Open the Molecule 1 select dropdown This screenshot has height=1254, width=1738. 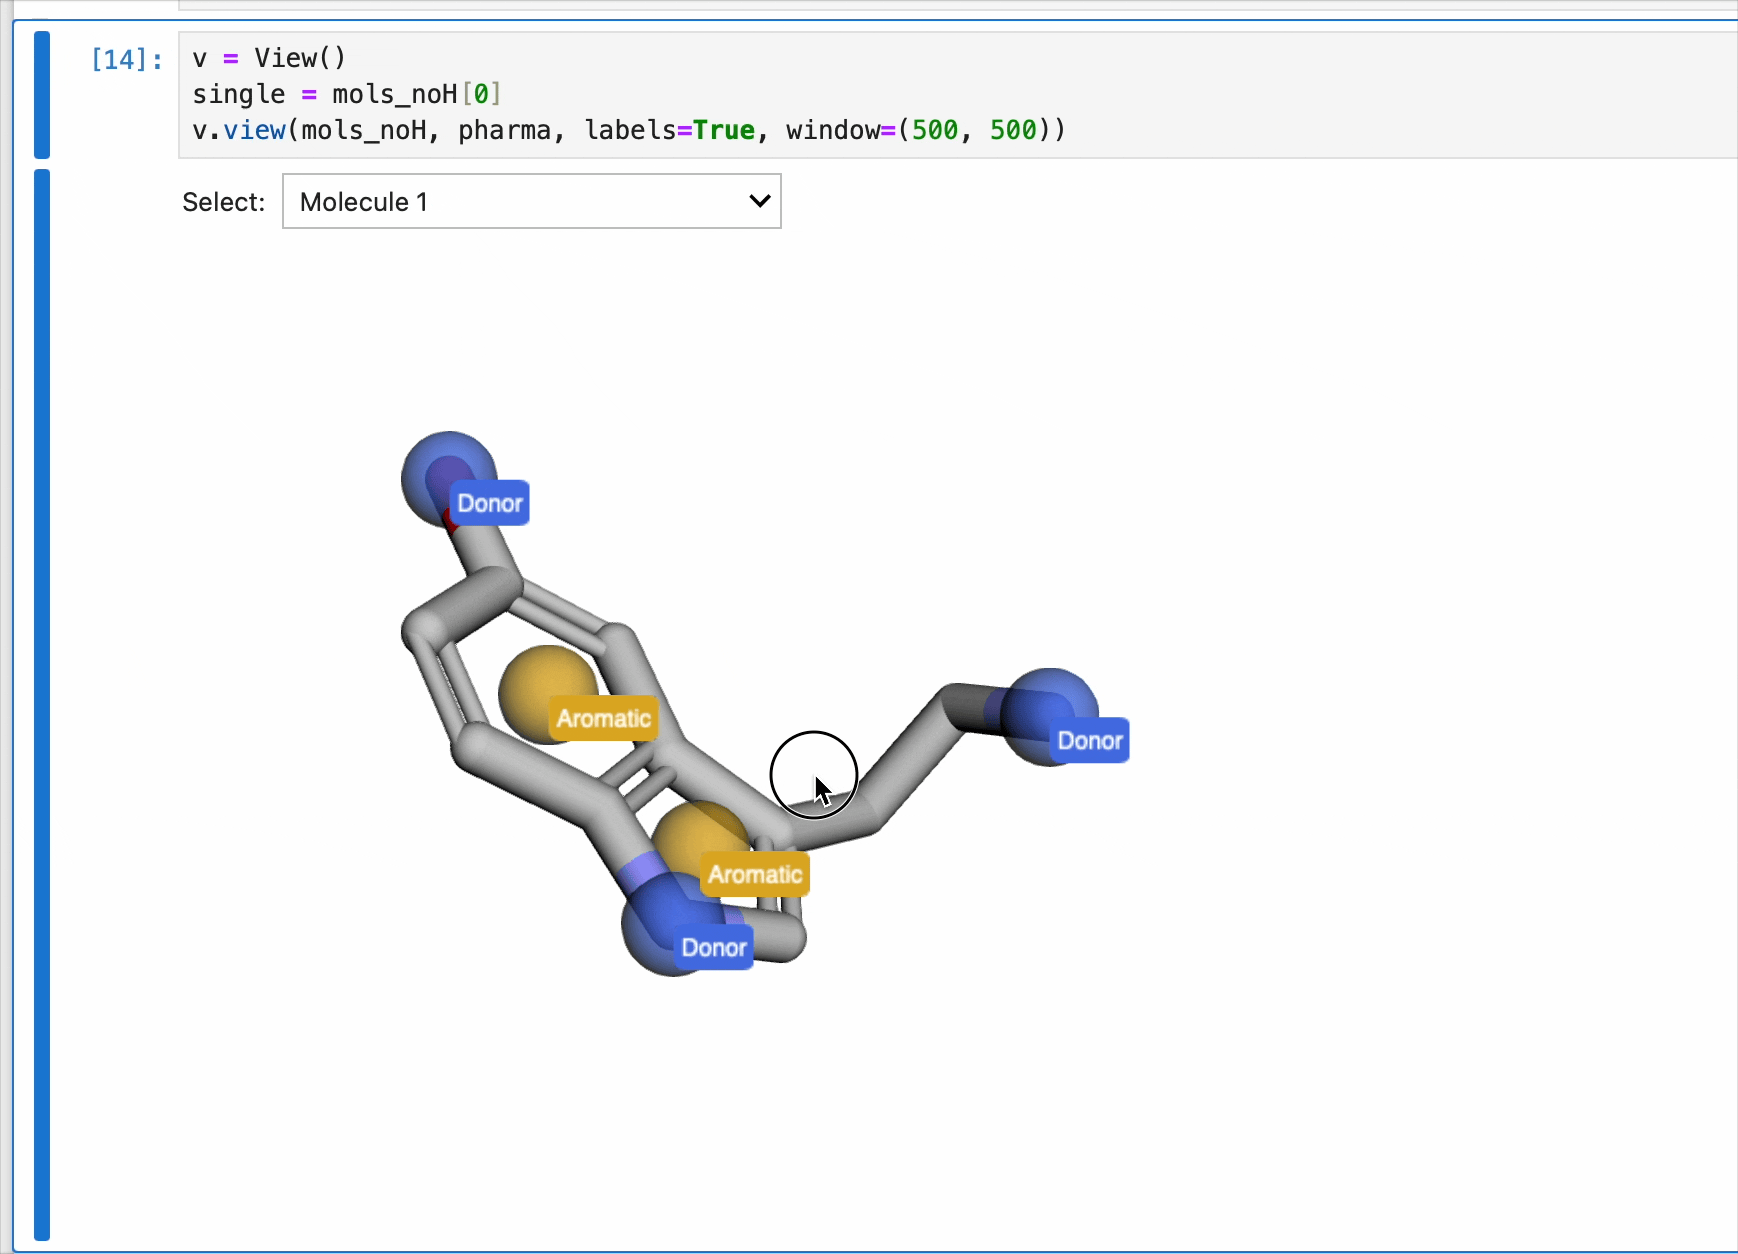click(x=531, y=201)
